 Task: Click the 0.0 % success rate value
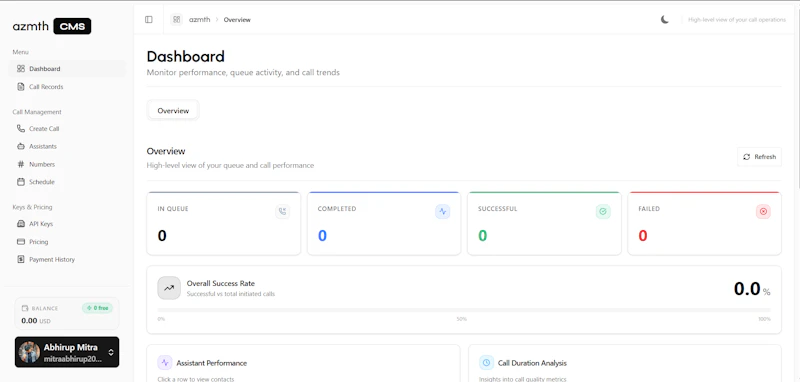(752, 289)
